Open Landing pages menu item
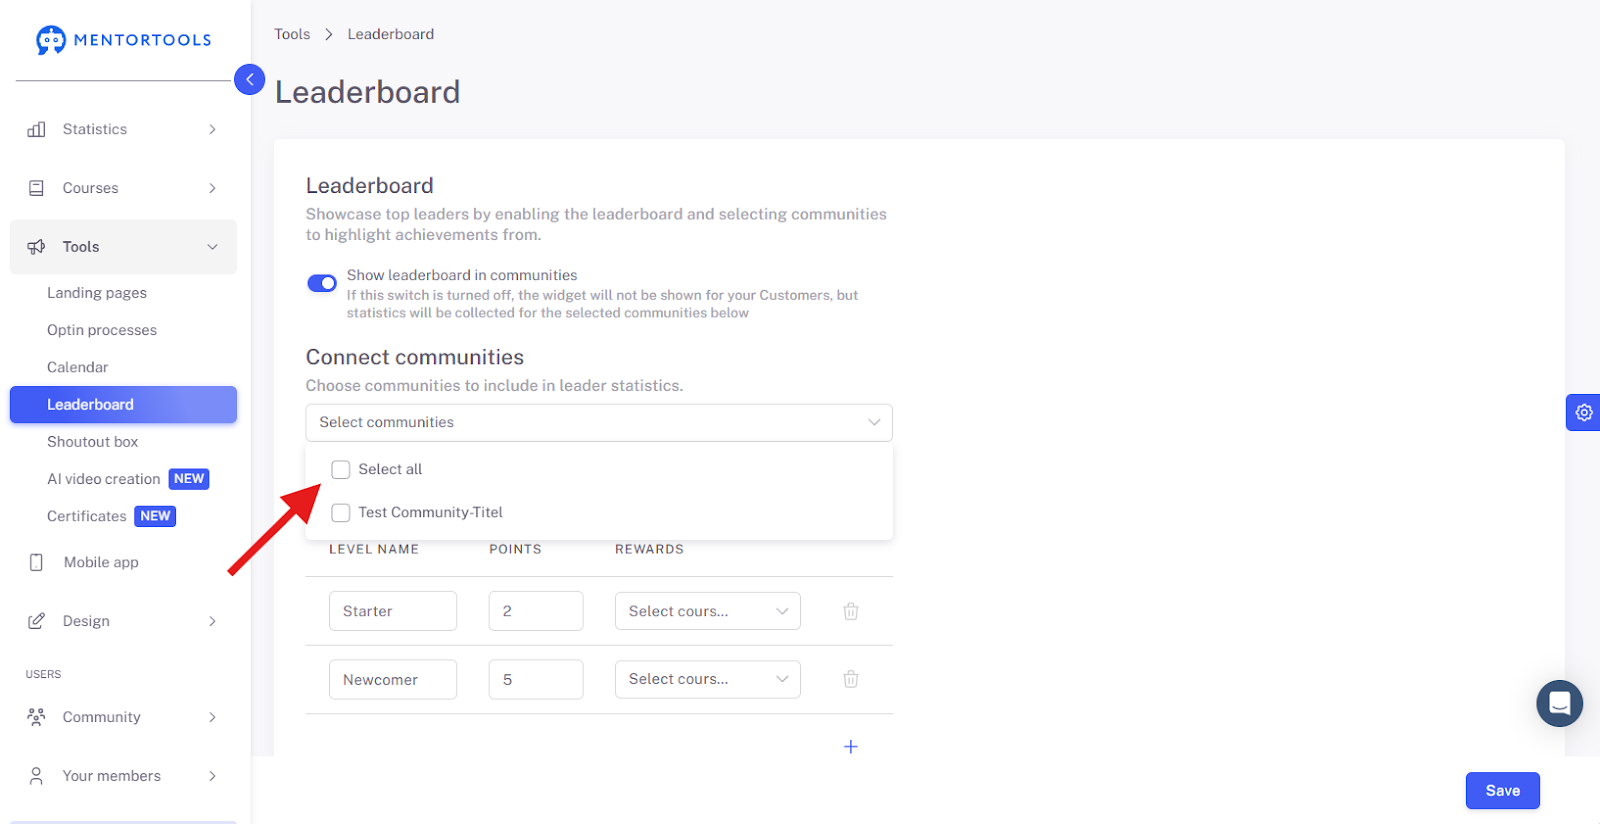 click(97, 293)
